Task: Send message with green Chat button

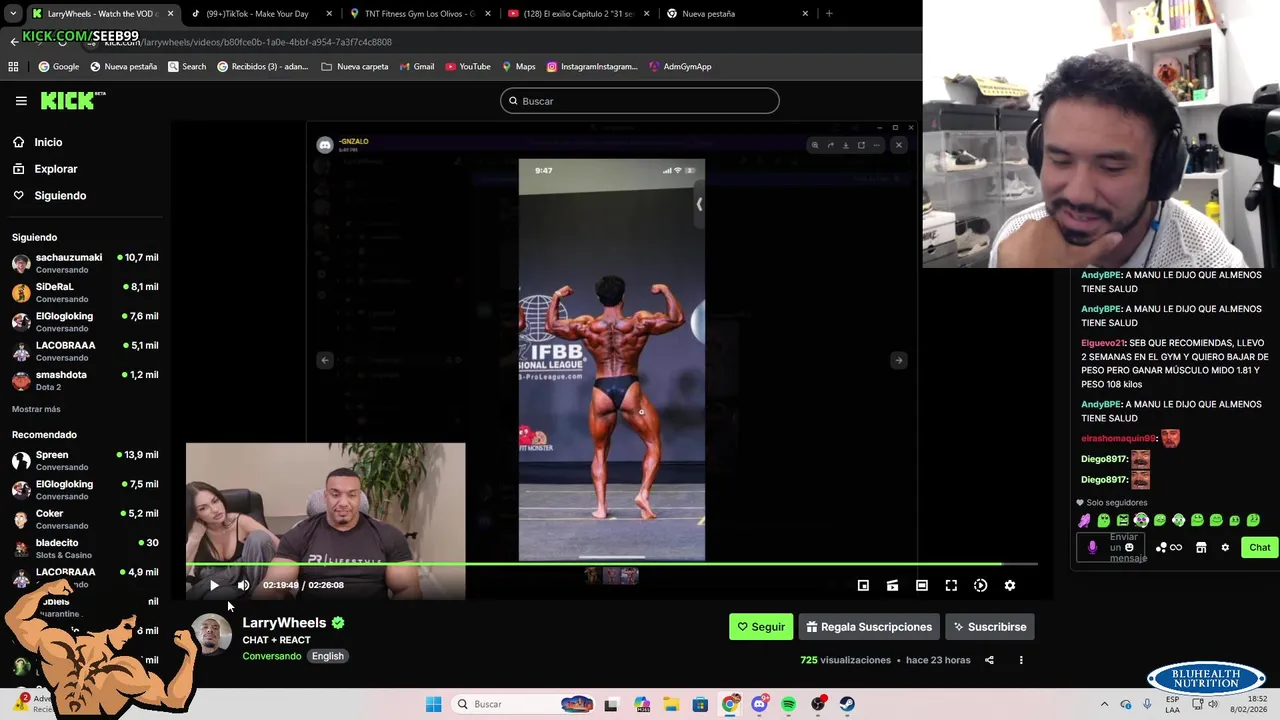Action: pos(1259,547)
